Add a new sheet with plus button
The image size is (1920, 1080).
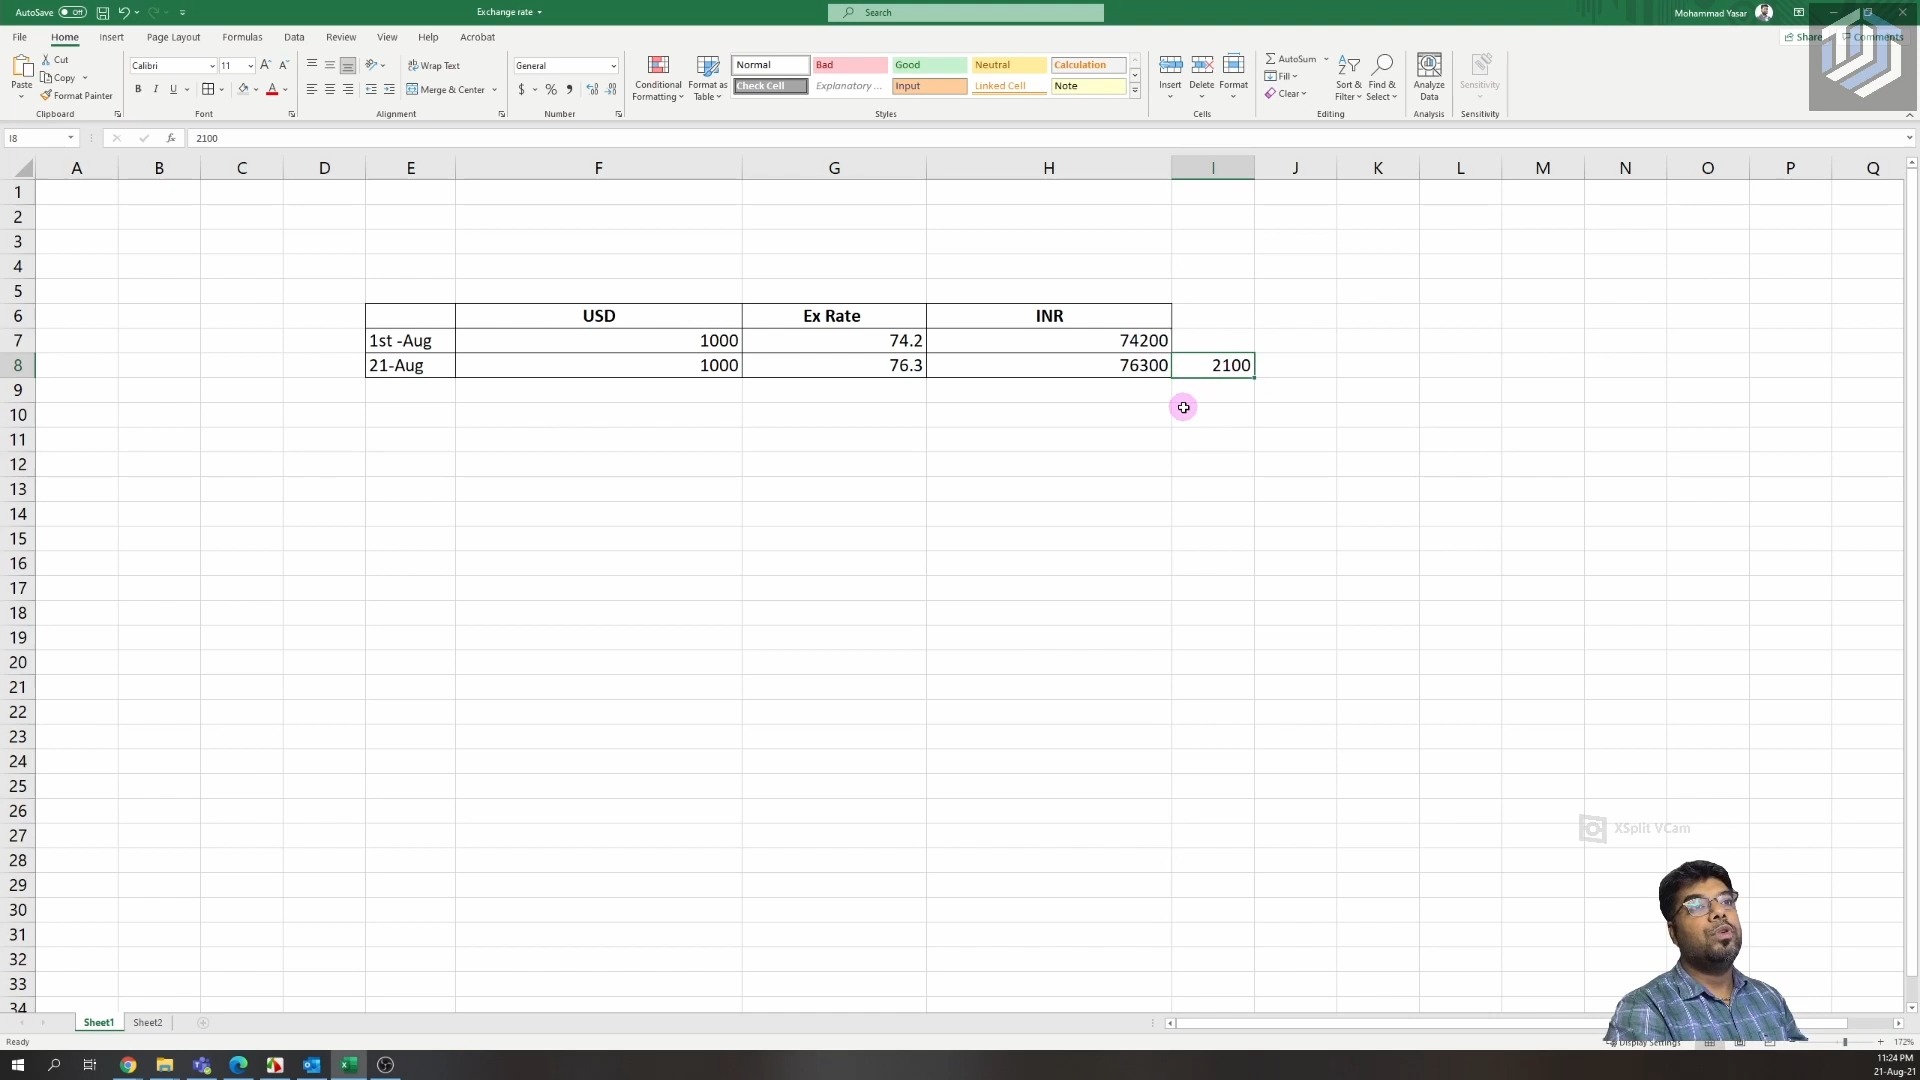[x=203, y=1023]
